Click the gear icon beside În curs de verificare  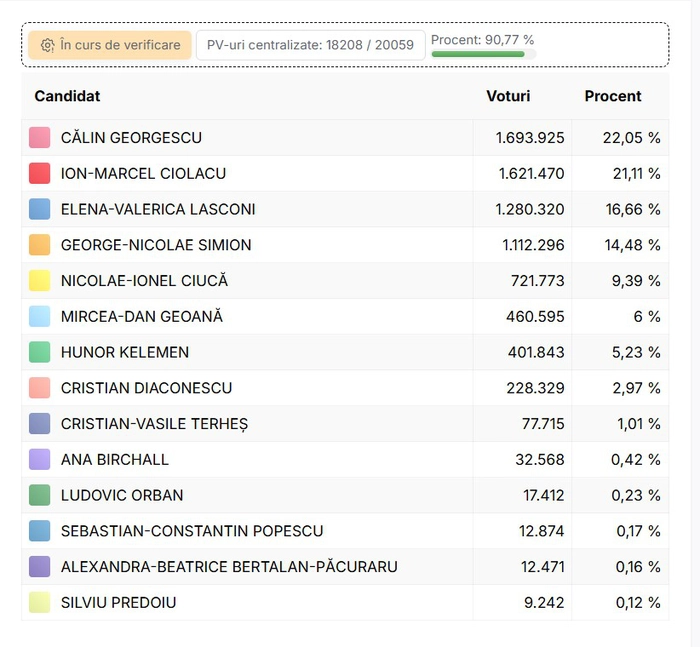[47, 45]
